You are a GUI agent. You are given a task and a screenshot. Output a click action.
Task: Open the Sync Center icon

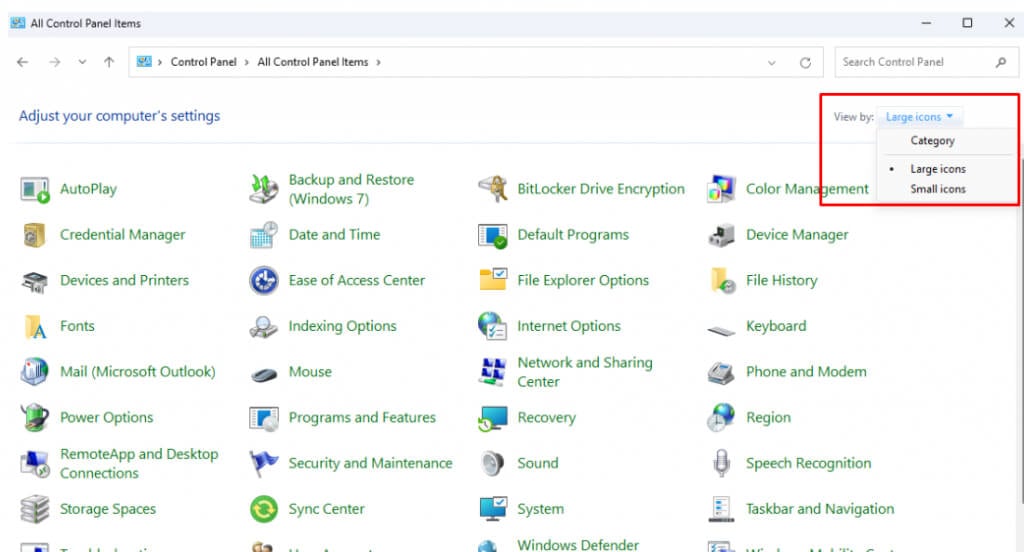[x=264, y=510]
